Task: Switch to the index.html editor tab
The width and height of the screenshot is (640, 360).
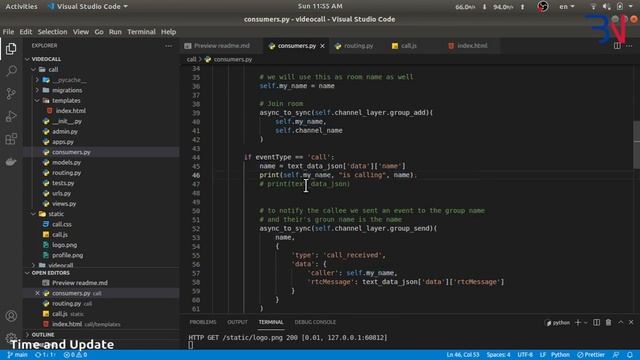Action: [472, 46]
